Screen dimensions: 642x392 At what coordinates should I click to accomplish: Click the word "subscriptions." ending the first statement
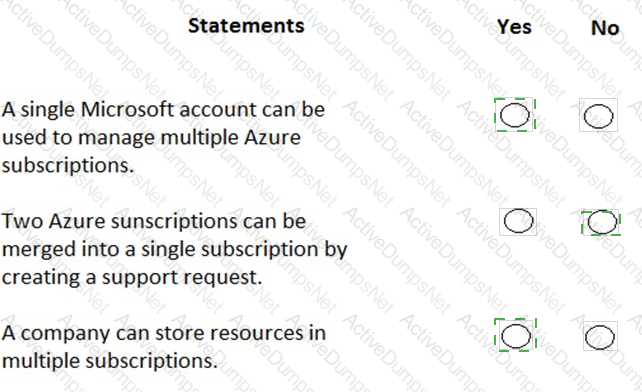coord(68,166)
